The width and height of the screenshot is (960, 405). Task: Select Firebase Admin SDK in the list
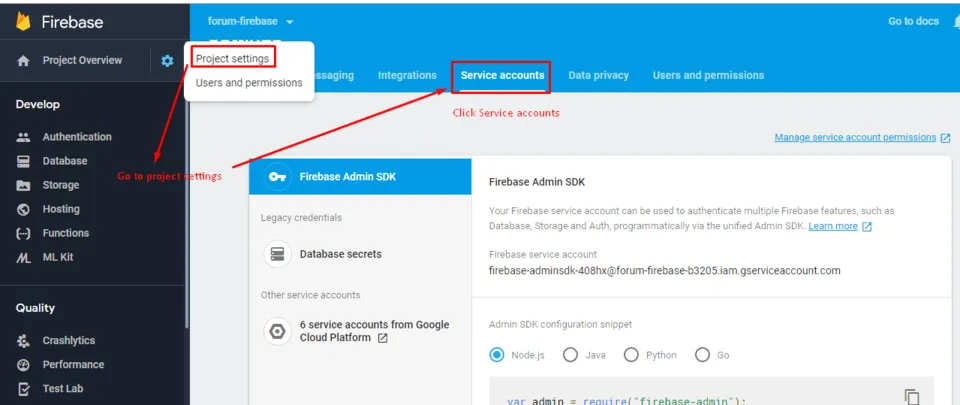pyautogui.click(x=360, y=177)
